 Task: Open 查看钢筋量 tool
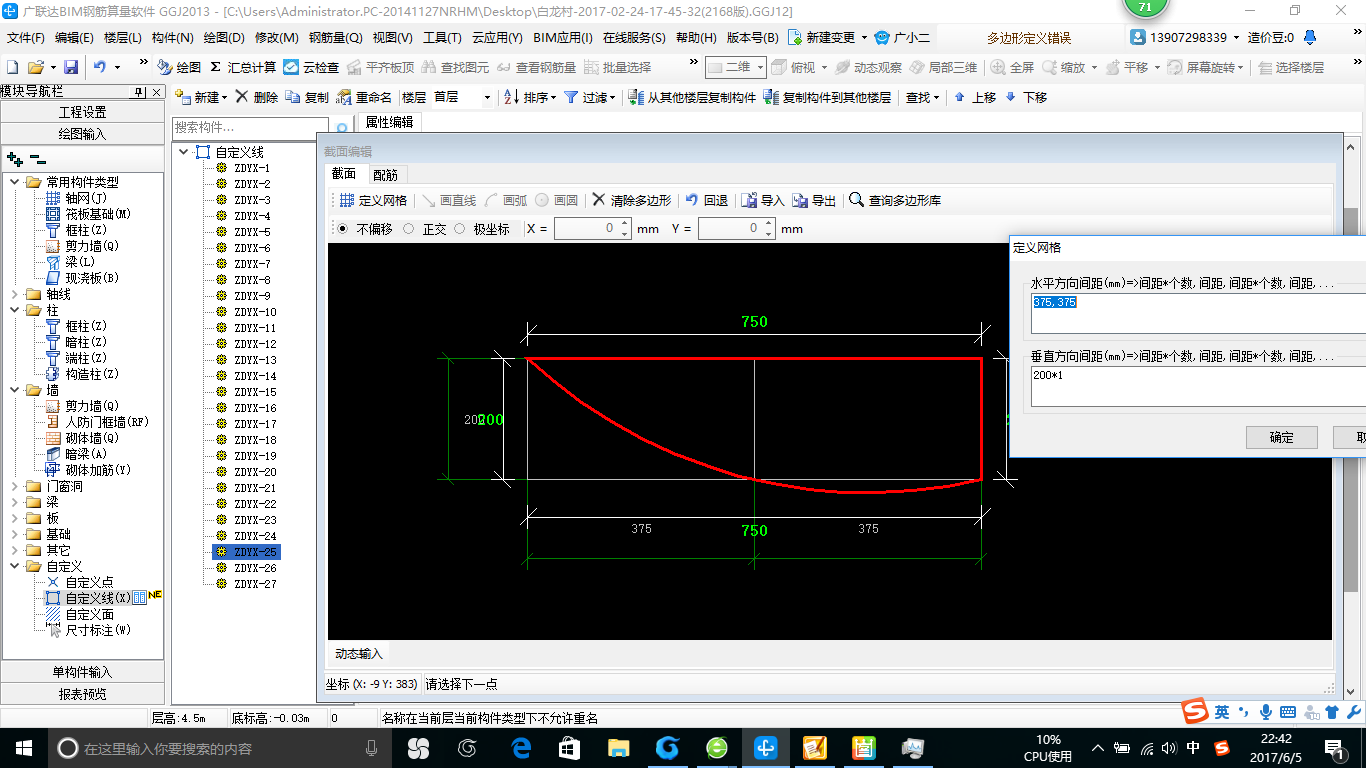point(536,67)
